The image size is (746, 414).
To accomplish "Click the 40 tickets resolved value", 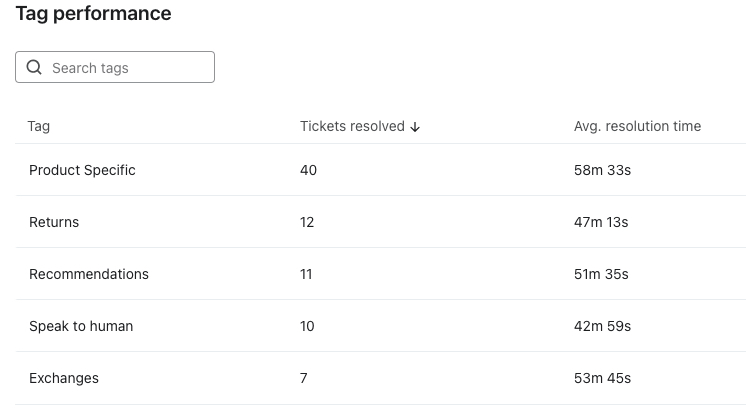I will pos(308,170).
